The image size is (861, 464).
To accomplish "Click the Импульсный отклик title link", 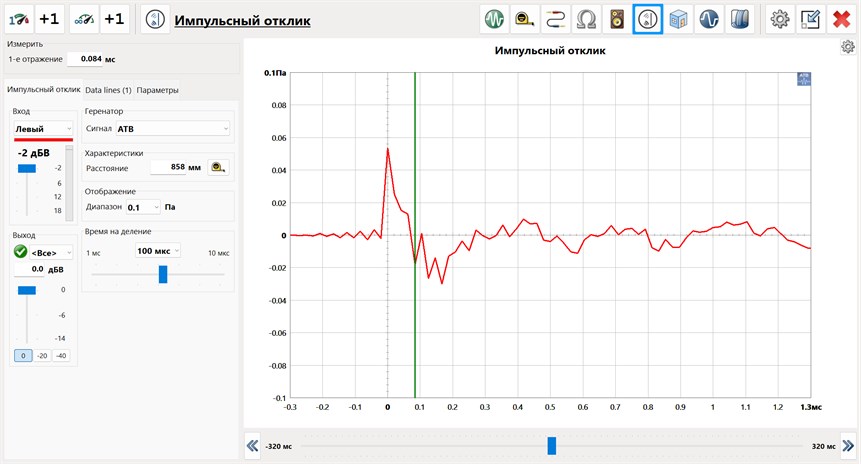I will [242, 20].
